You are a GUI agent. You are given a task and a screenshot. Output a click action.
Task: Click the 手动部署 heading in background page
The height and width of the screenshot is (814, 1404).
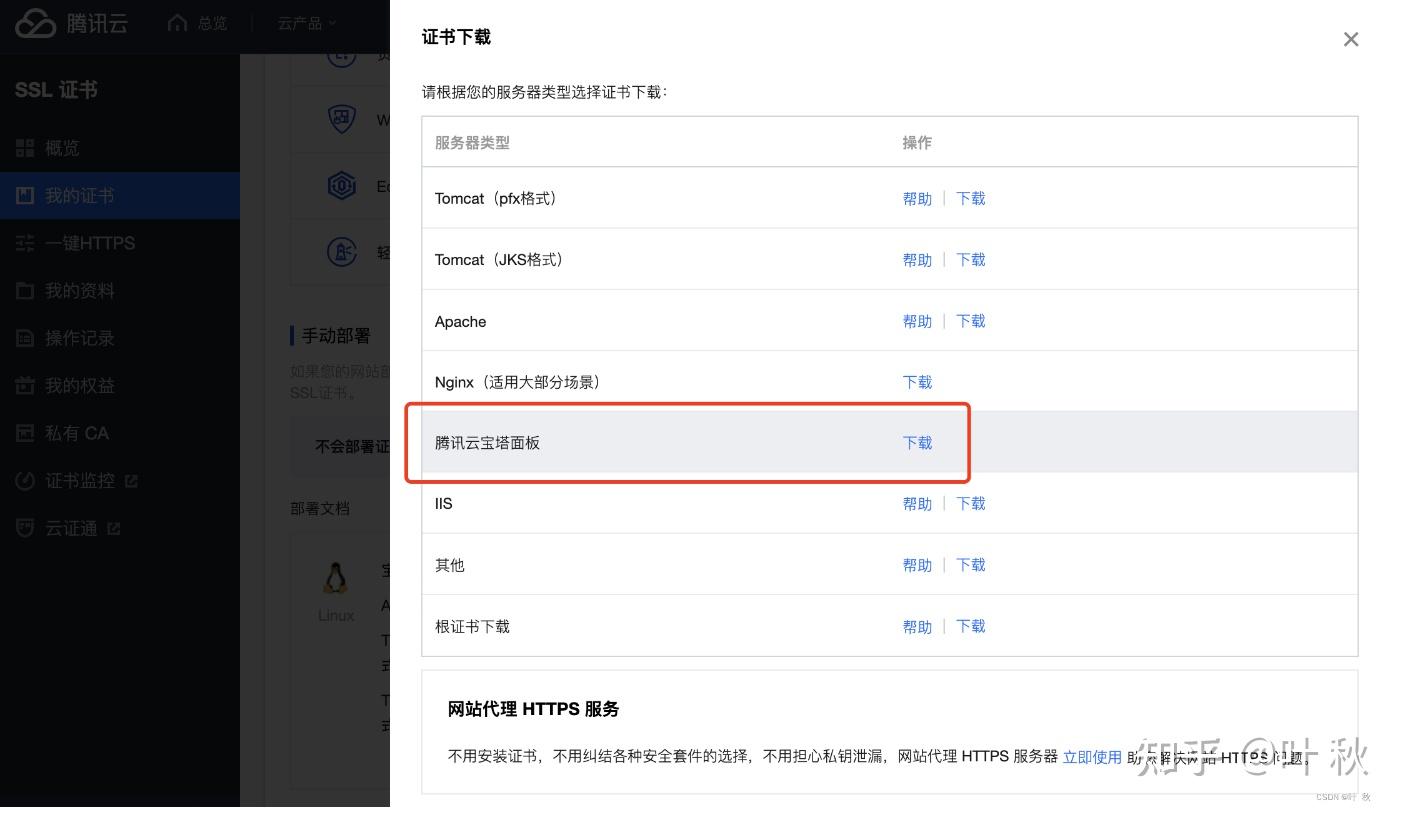pos(336,336)
